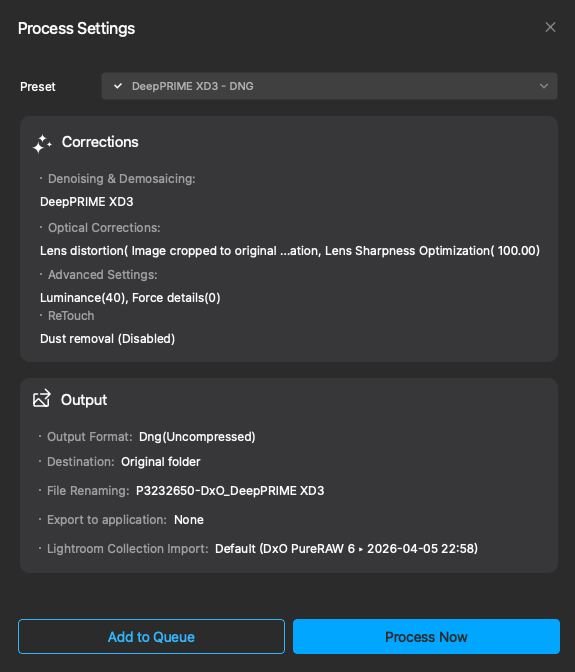Close the Process Settings dialog
This screenshot has width=575, height=672.
550,27
